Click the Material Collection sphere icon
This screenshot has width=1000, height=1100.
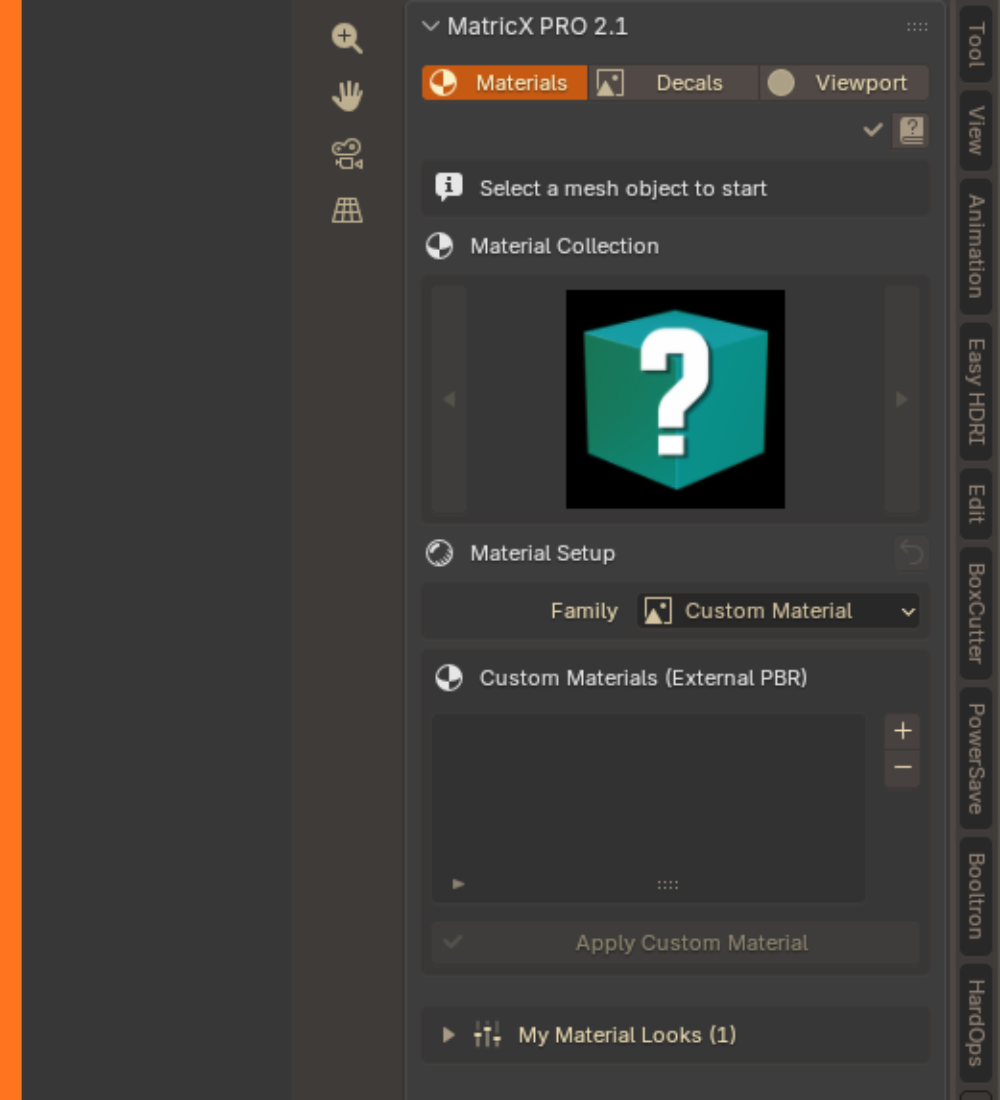(439, 246)
